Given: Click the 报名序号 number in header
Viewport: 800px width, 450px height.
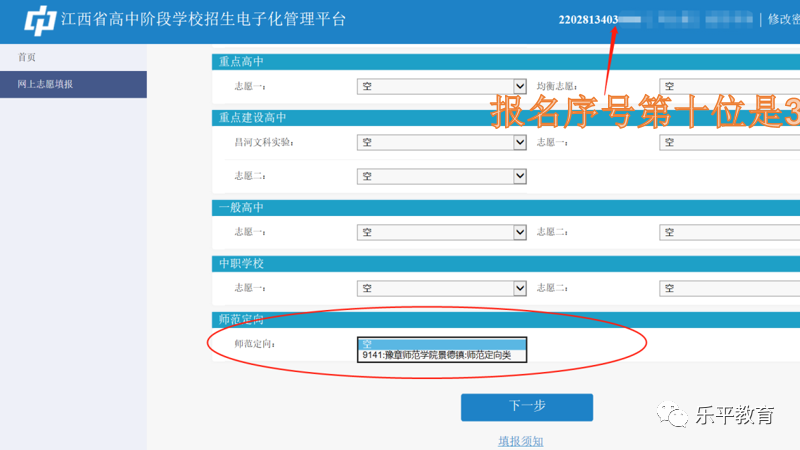Looking at the screenshot, I should coord(590,19).
